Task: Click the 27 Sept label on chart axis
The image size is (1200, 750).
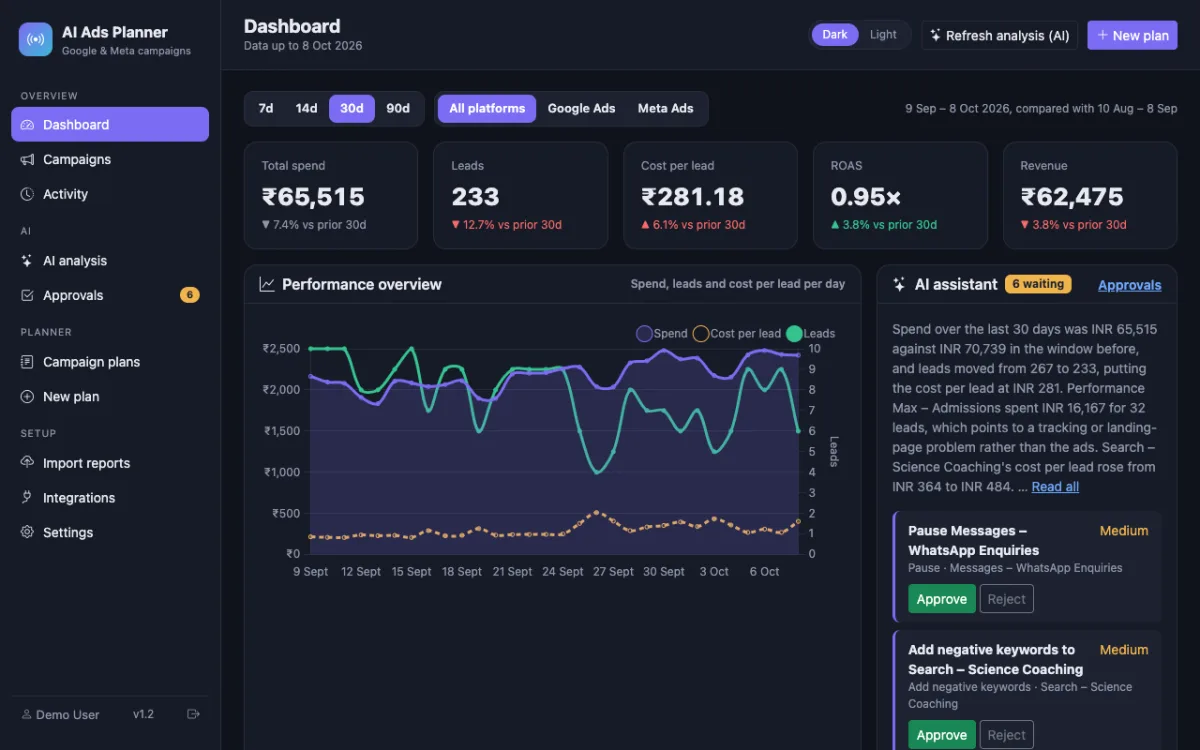Action: pyautogui.click(x=613, y=572)
